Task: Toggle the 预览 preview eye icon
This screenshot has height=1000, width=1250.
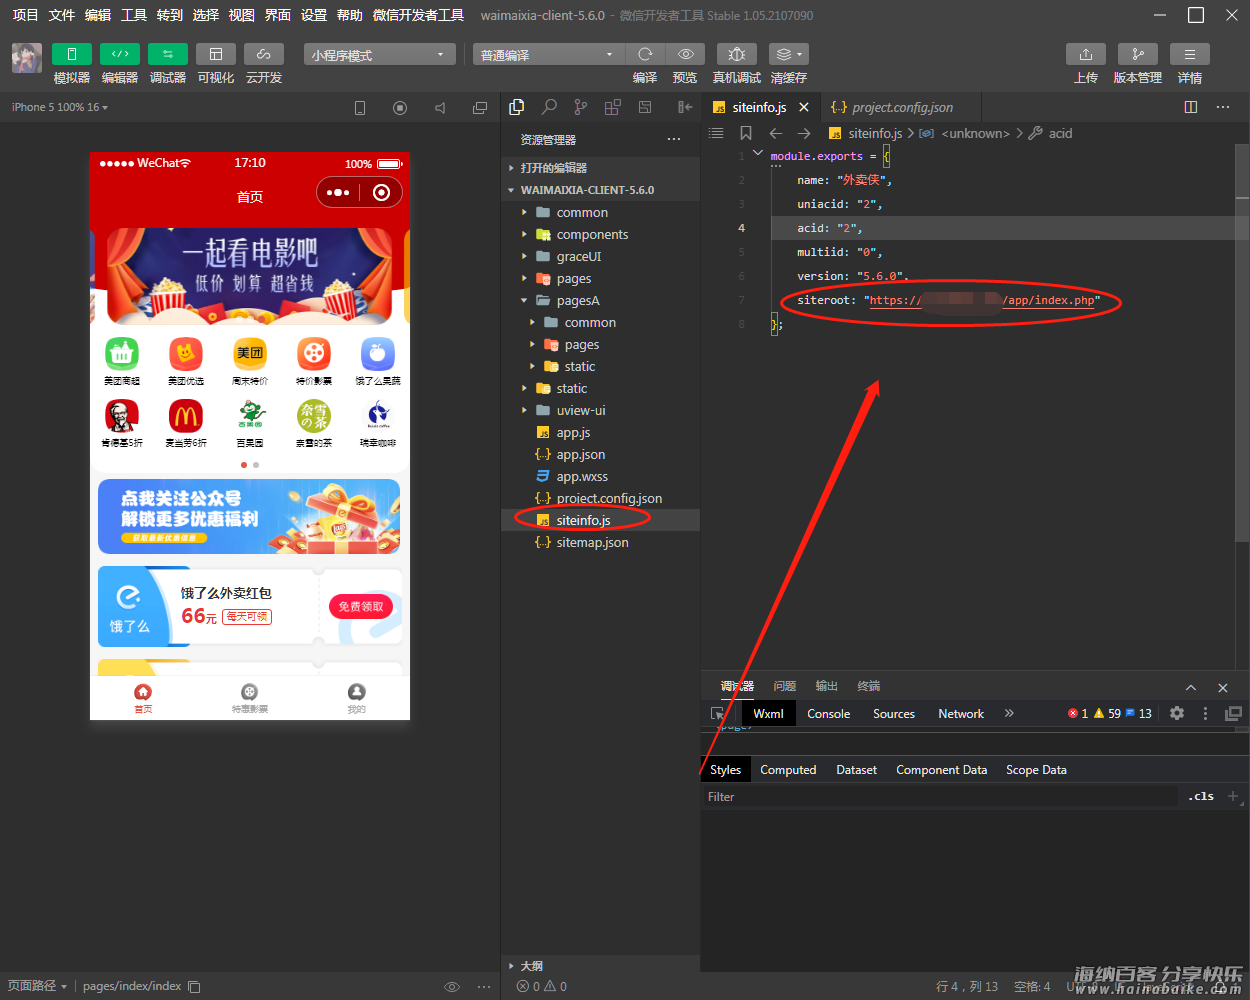Action: click(x=685, y=54)
